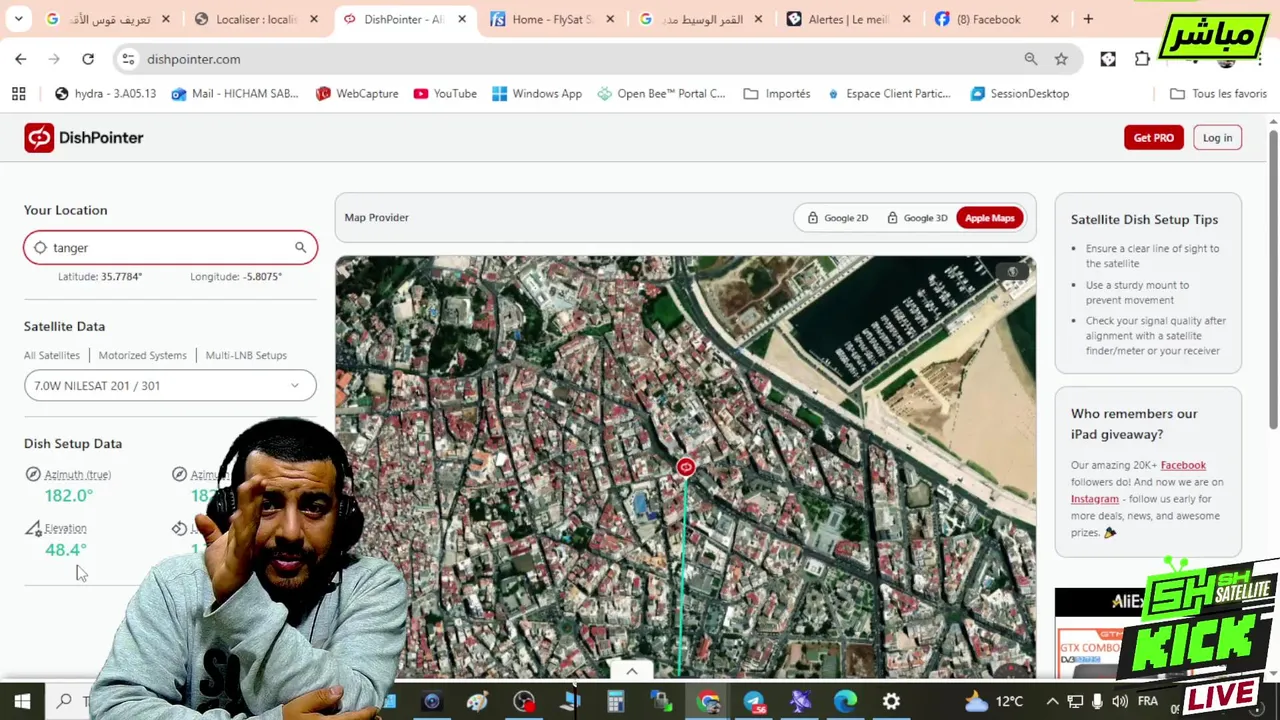Open the Instagram link in giveaway card
The image size is (1280, 720).
pyautogui.click(x=1095, y=499)
